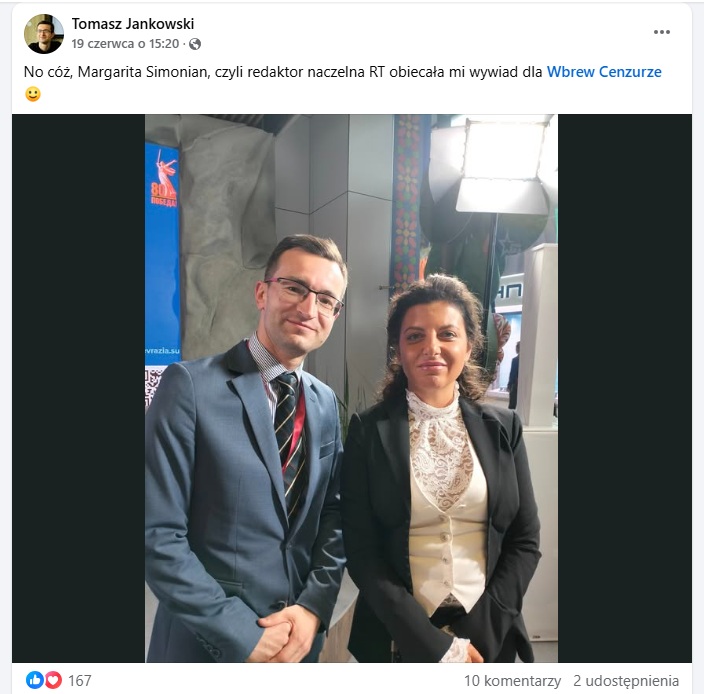704x694 pixels.
Task: Click the QR code in the photo
Action: click(153, 386)
